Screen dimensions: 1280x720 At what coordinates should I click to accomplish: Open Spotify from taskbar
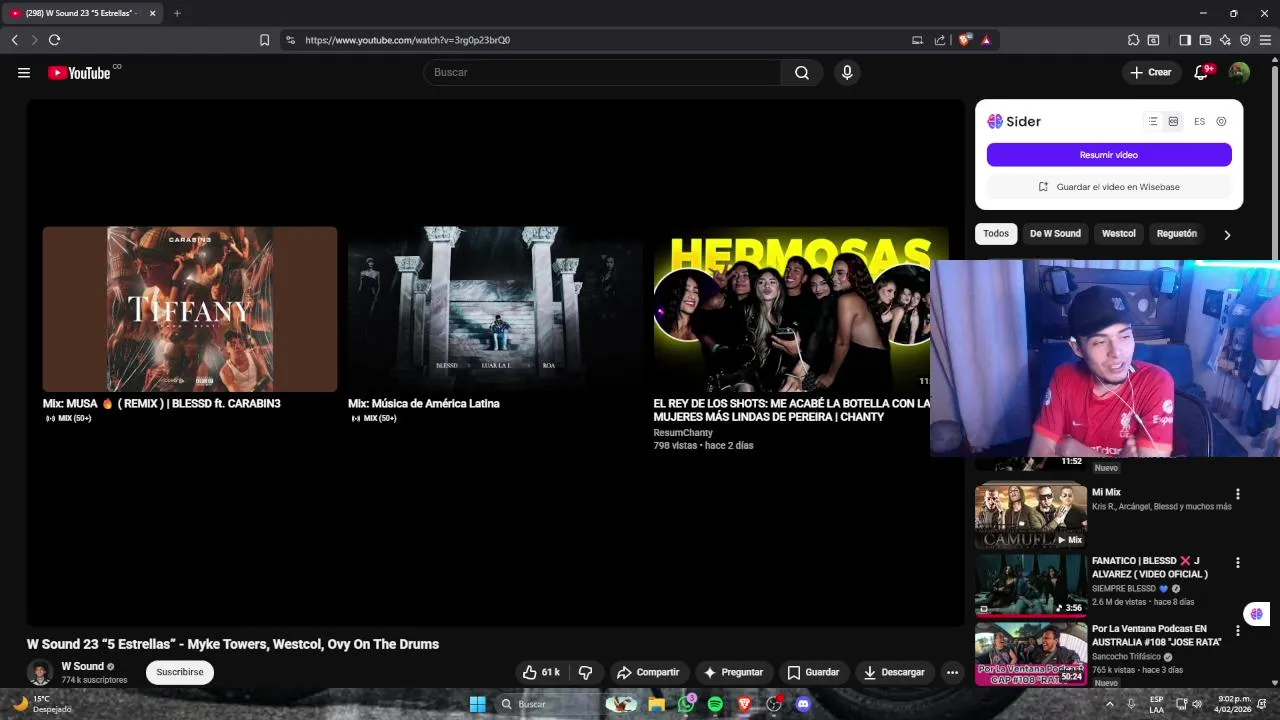pyautogui.click(x=715, y=704)
